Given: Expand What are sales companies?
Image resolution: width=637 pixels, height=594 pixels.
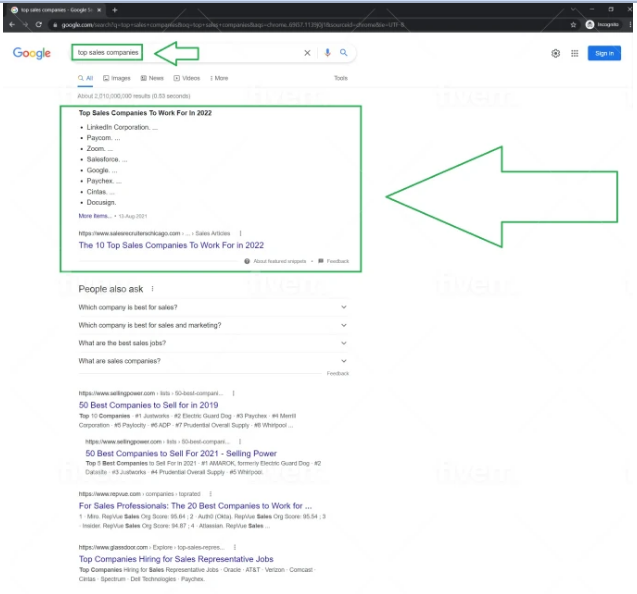Looking at the screenshot, I should pos(213,361).
